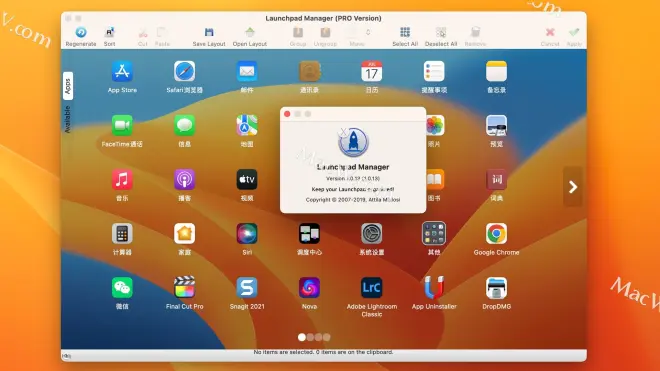This screenshot has width=660, height=371.
Task: Select the DropDMG icon
Action: pos(496,288)
